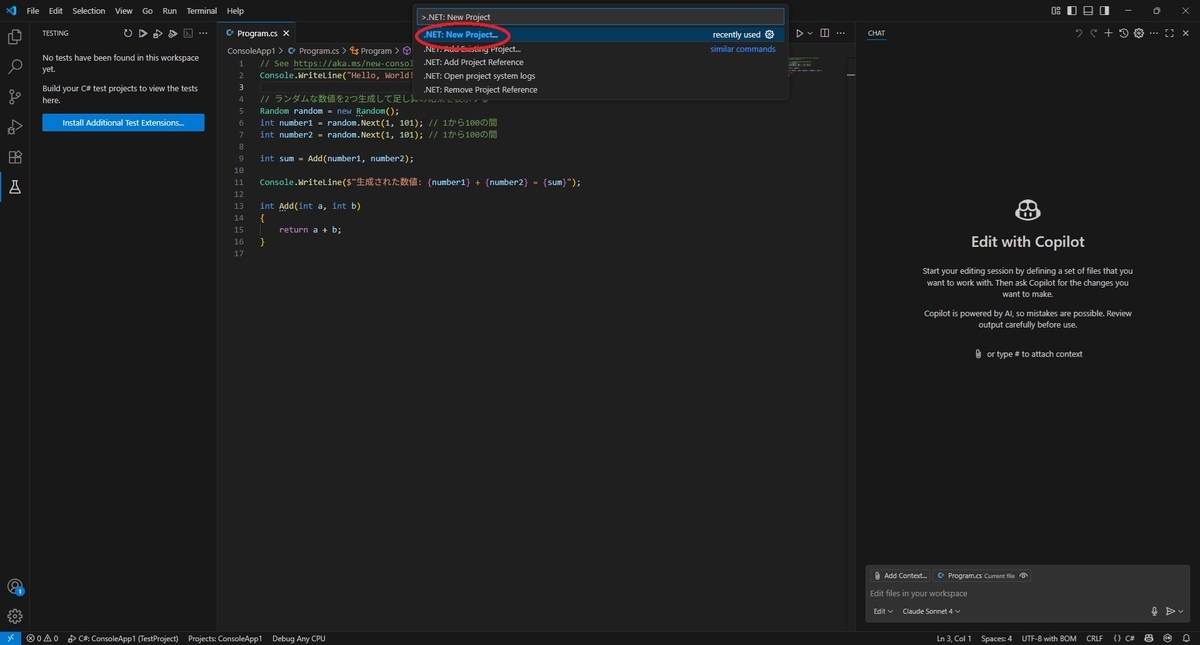Open the Search view in activity bar

[x=15, y=67]
